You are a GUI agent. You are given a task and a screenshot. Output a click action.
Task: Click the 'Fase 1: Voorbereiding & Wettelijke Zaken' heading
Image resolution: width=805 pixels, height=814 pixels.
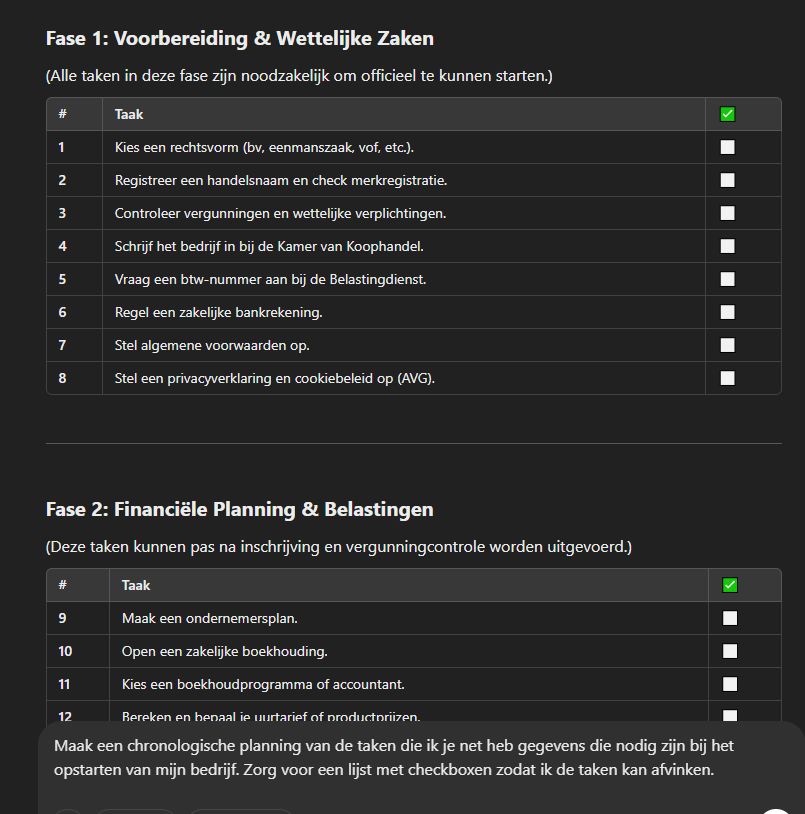point(240,39)
